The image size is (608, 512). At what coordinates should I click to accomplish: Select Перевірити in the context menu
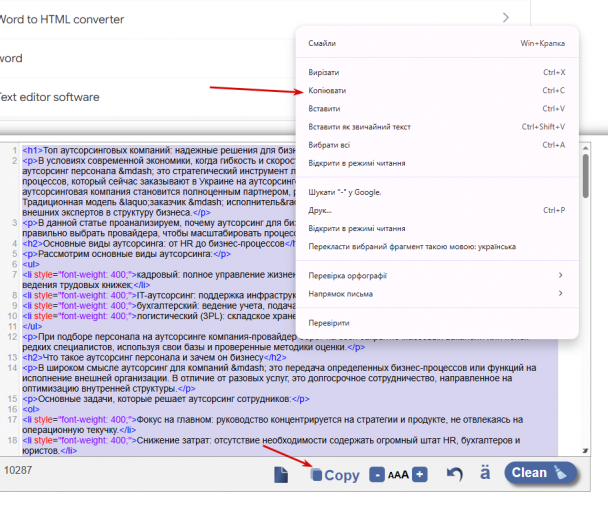coord(437,323)
